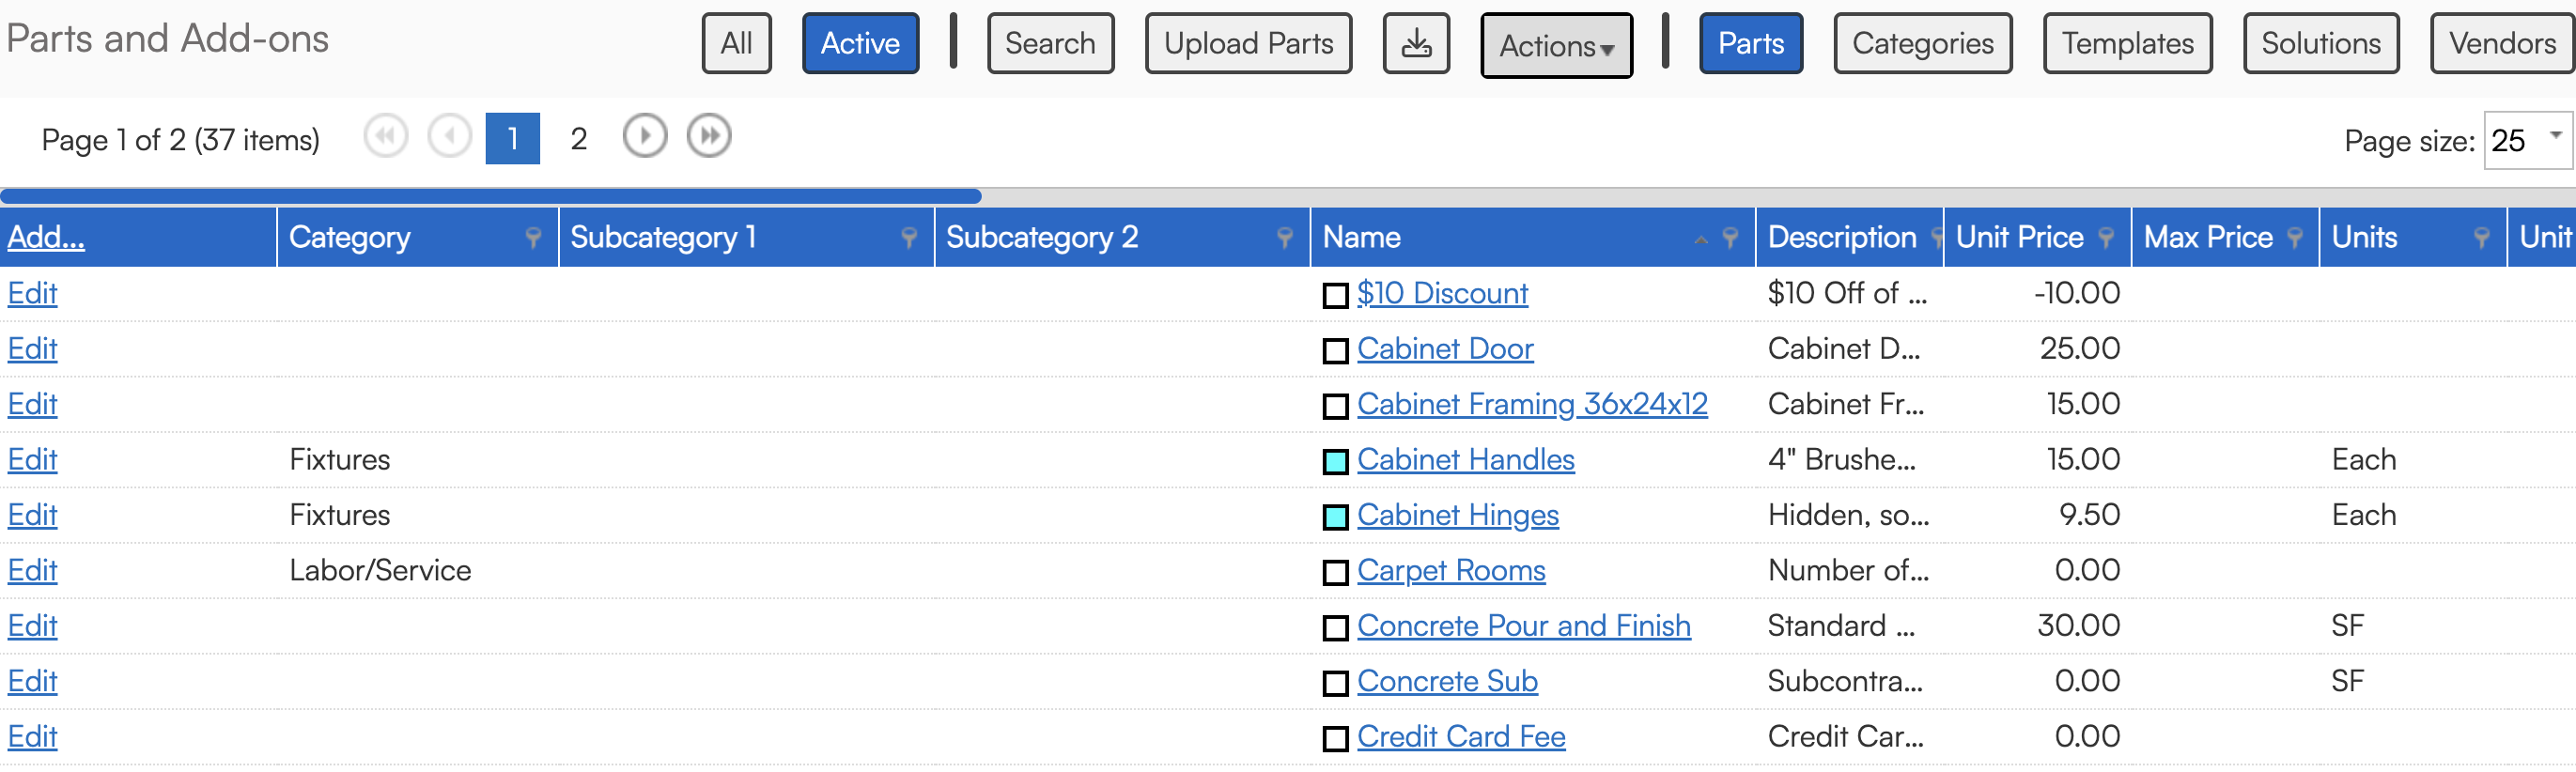Check the box beside $10 Discount
2576x772 pixels.
tap(1335, 295)
